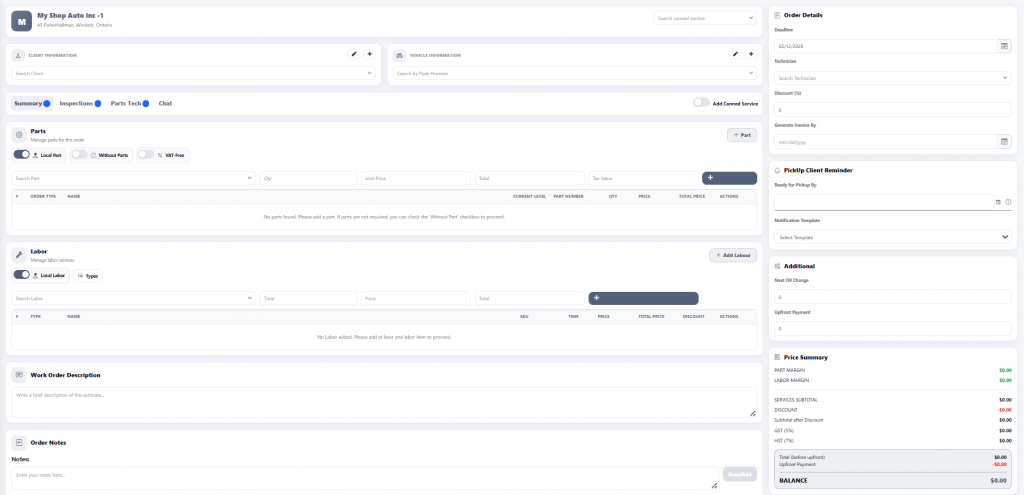Turn on the VAT-Free toggle

pyautogui.click(x=146, y=155)
